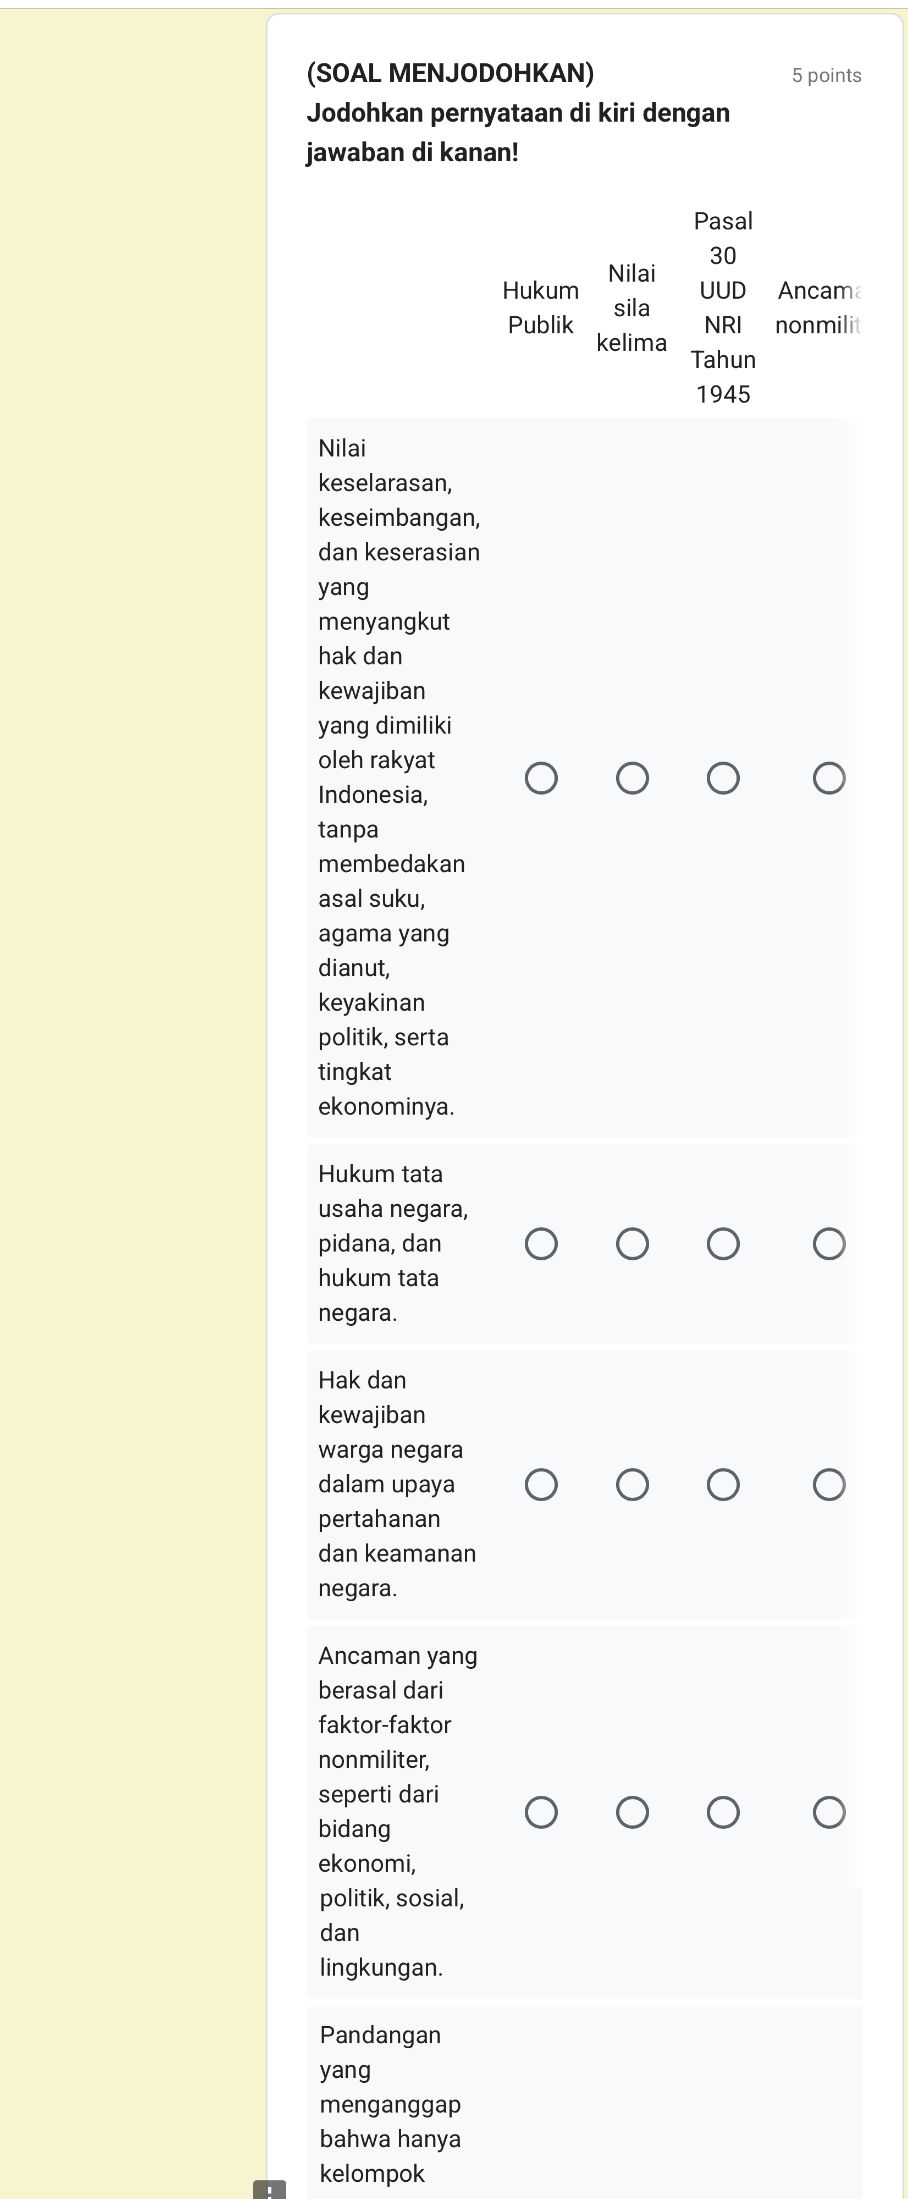Click the '(SOAL MENJODOHKAN)' question title
Viewport: 908px width, 2199px height.
(x=450, y=73)
